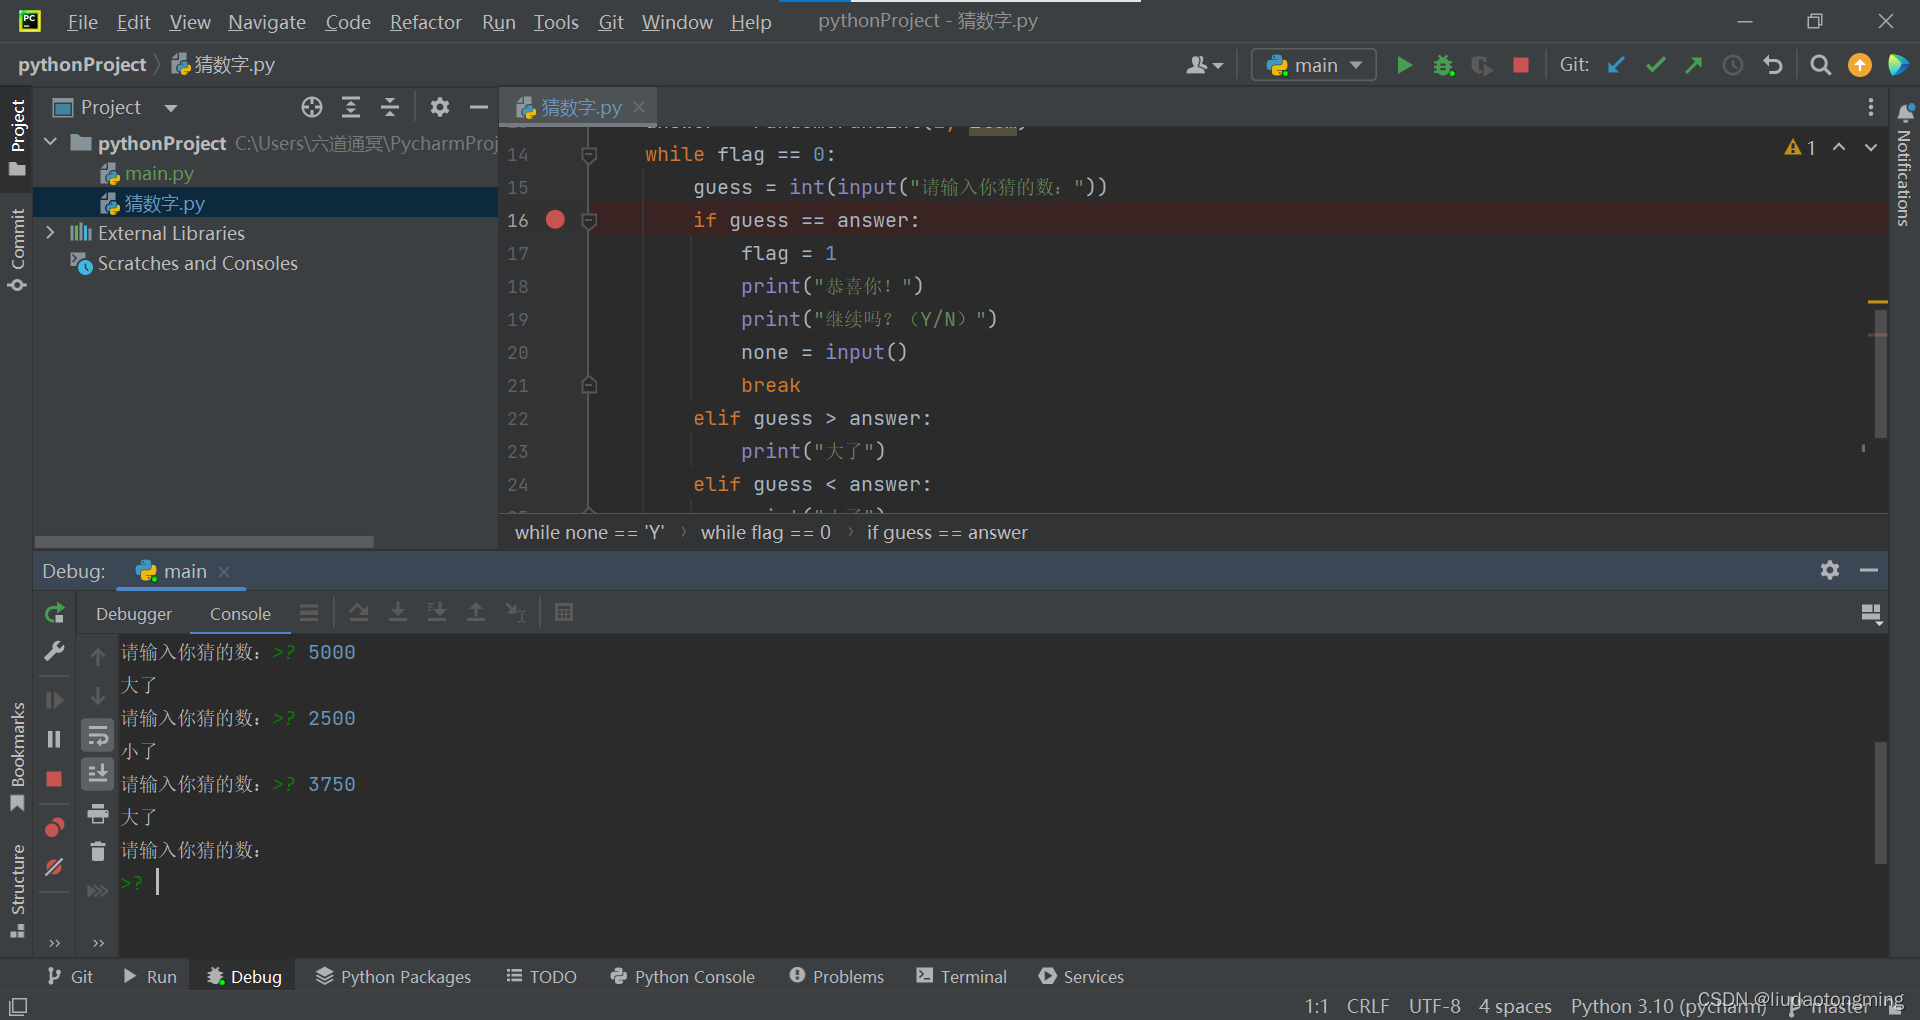This screenshot has width=1920, height=1020.
Task: Commit changes with Git green checkmark
Action: point(1655,65)
